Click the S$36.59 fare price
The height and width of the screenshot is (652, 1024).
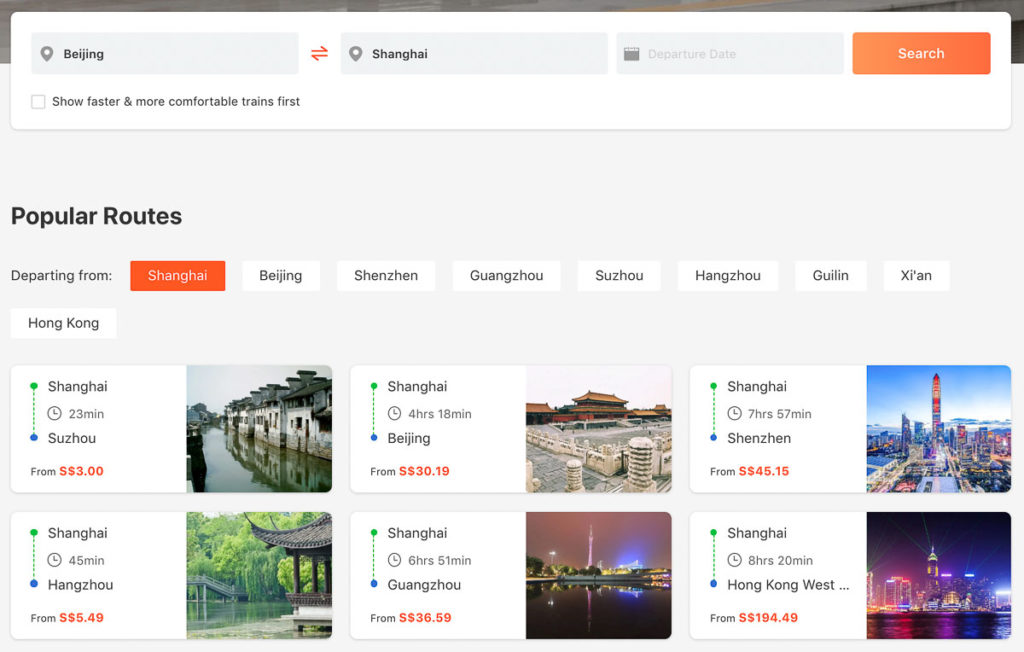point(425,617)
